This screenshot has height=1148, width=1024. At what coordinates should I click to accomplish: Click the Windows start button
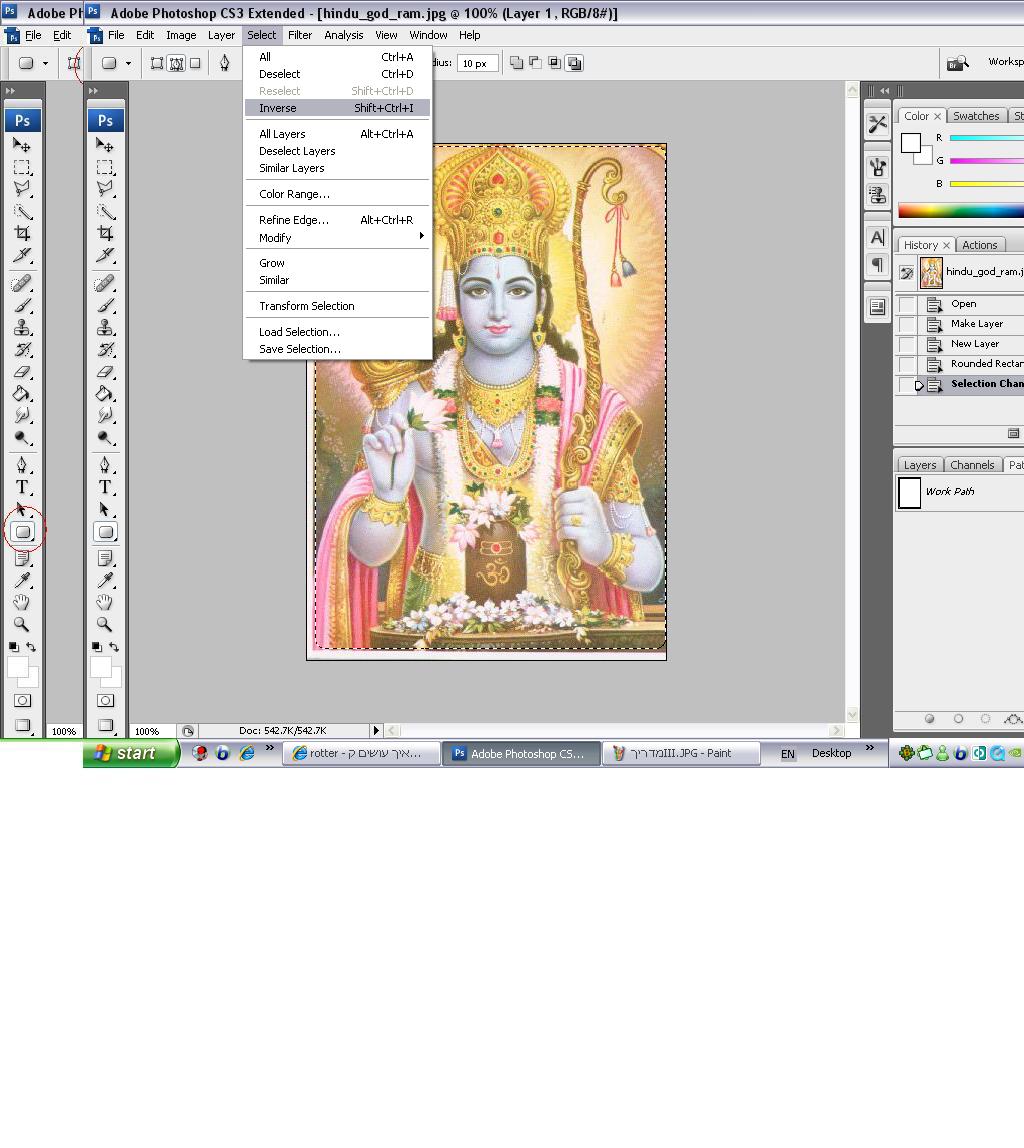pos(131,754)
